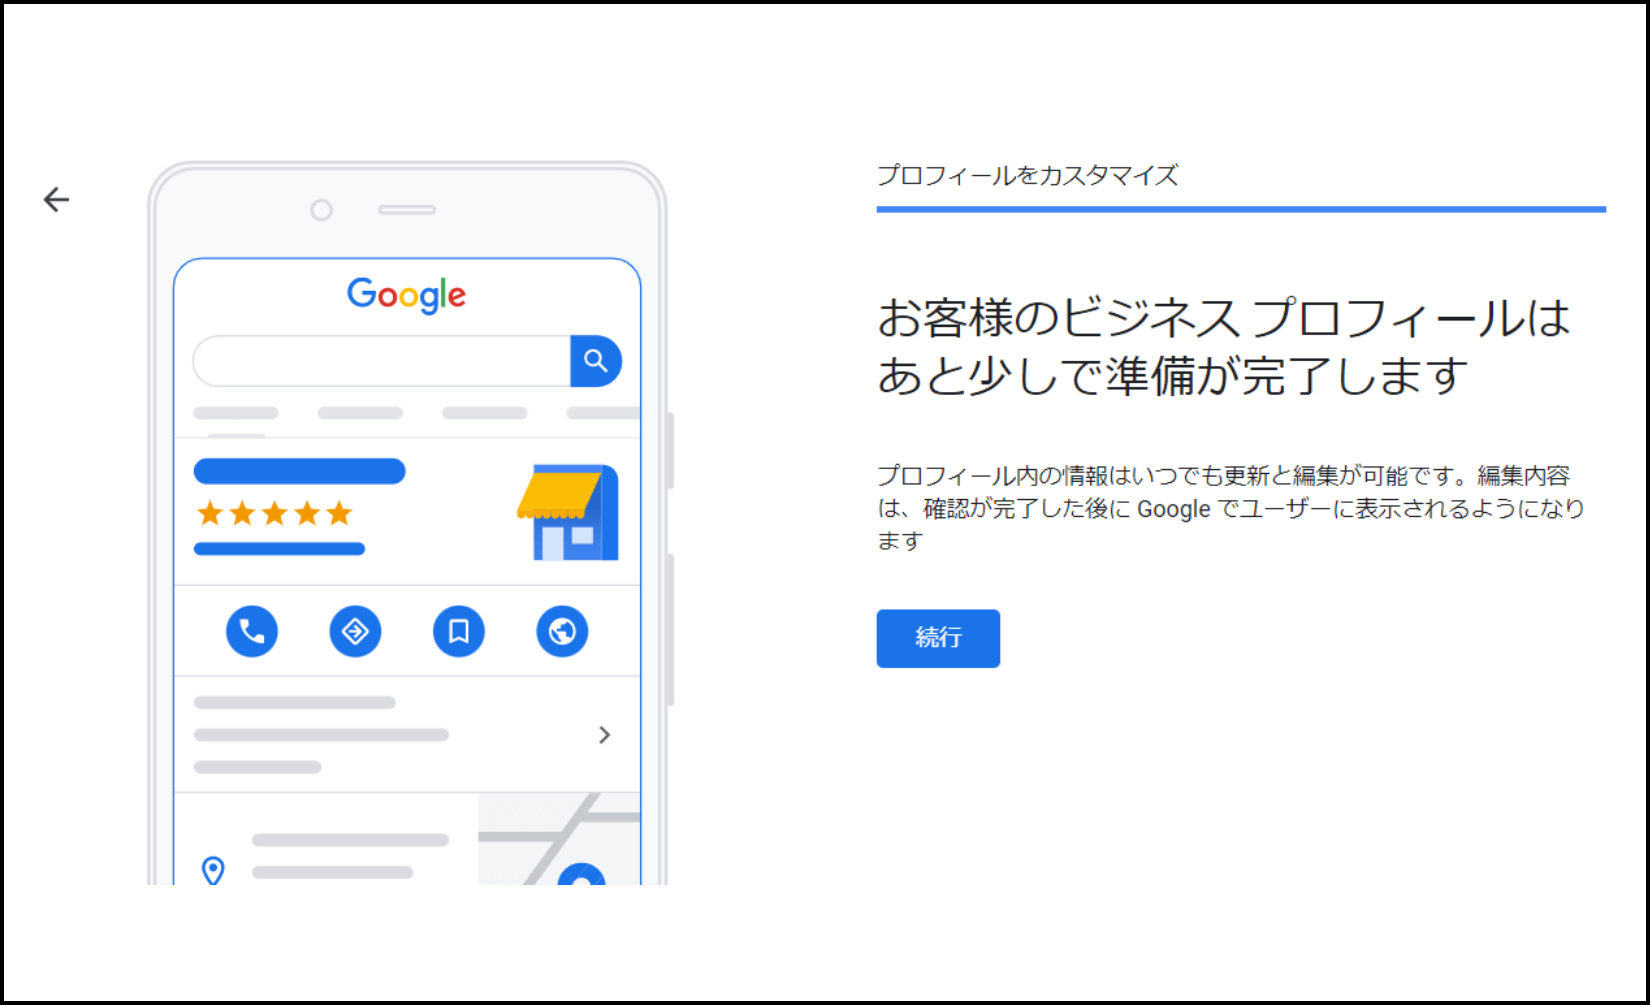The image size is (1650, 1005).
Task: Click the five-star rating row
Action: point(275,514)
